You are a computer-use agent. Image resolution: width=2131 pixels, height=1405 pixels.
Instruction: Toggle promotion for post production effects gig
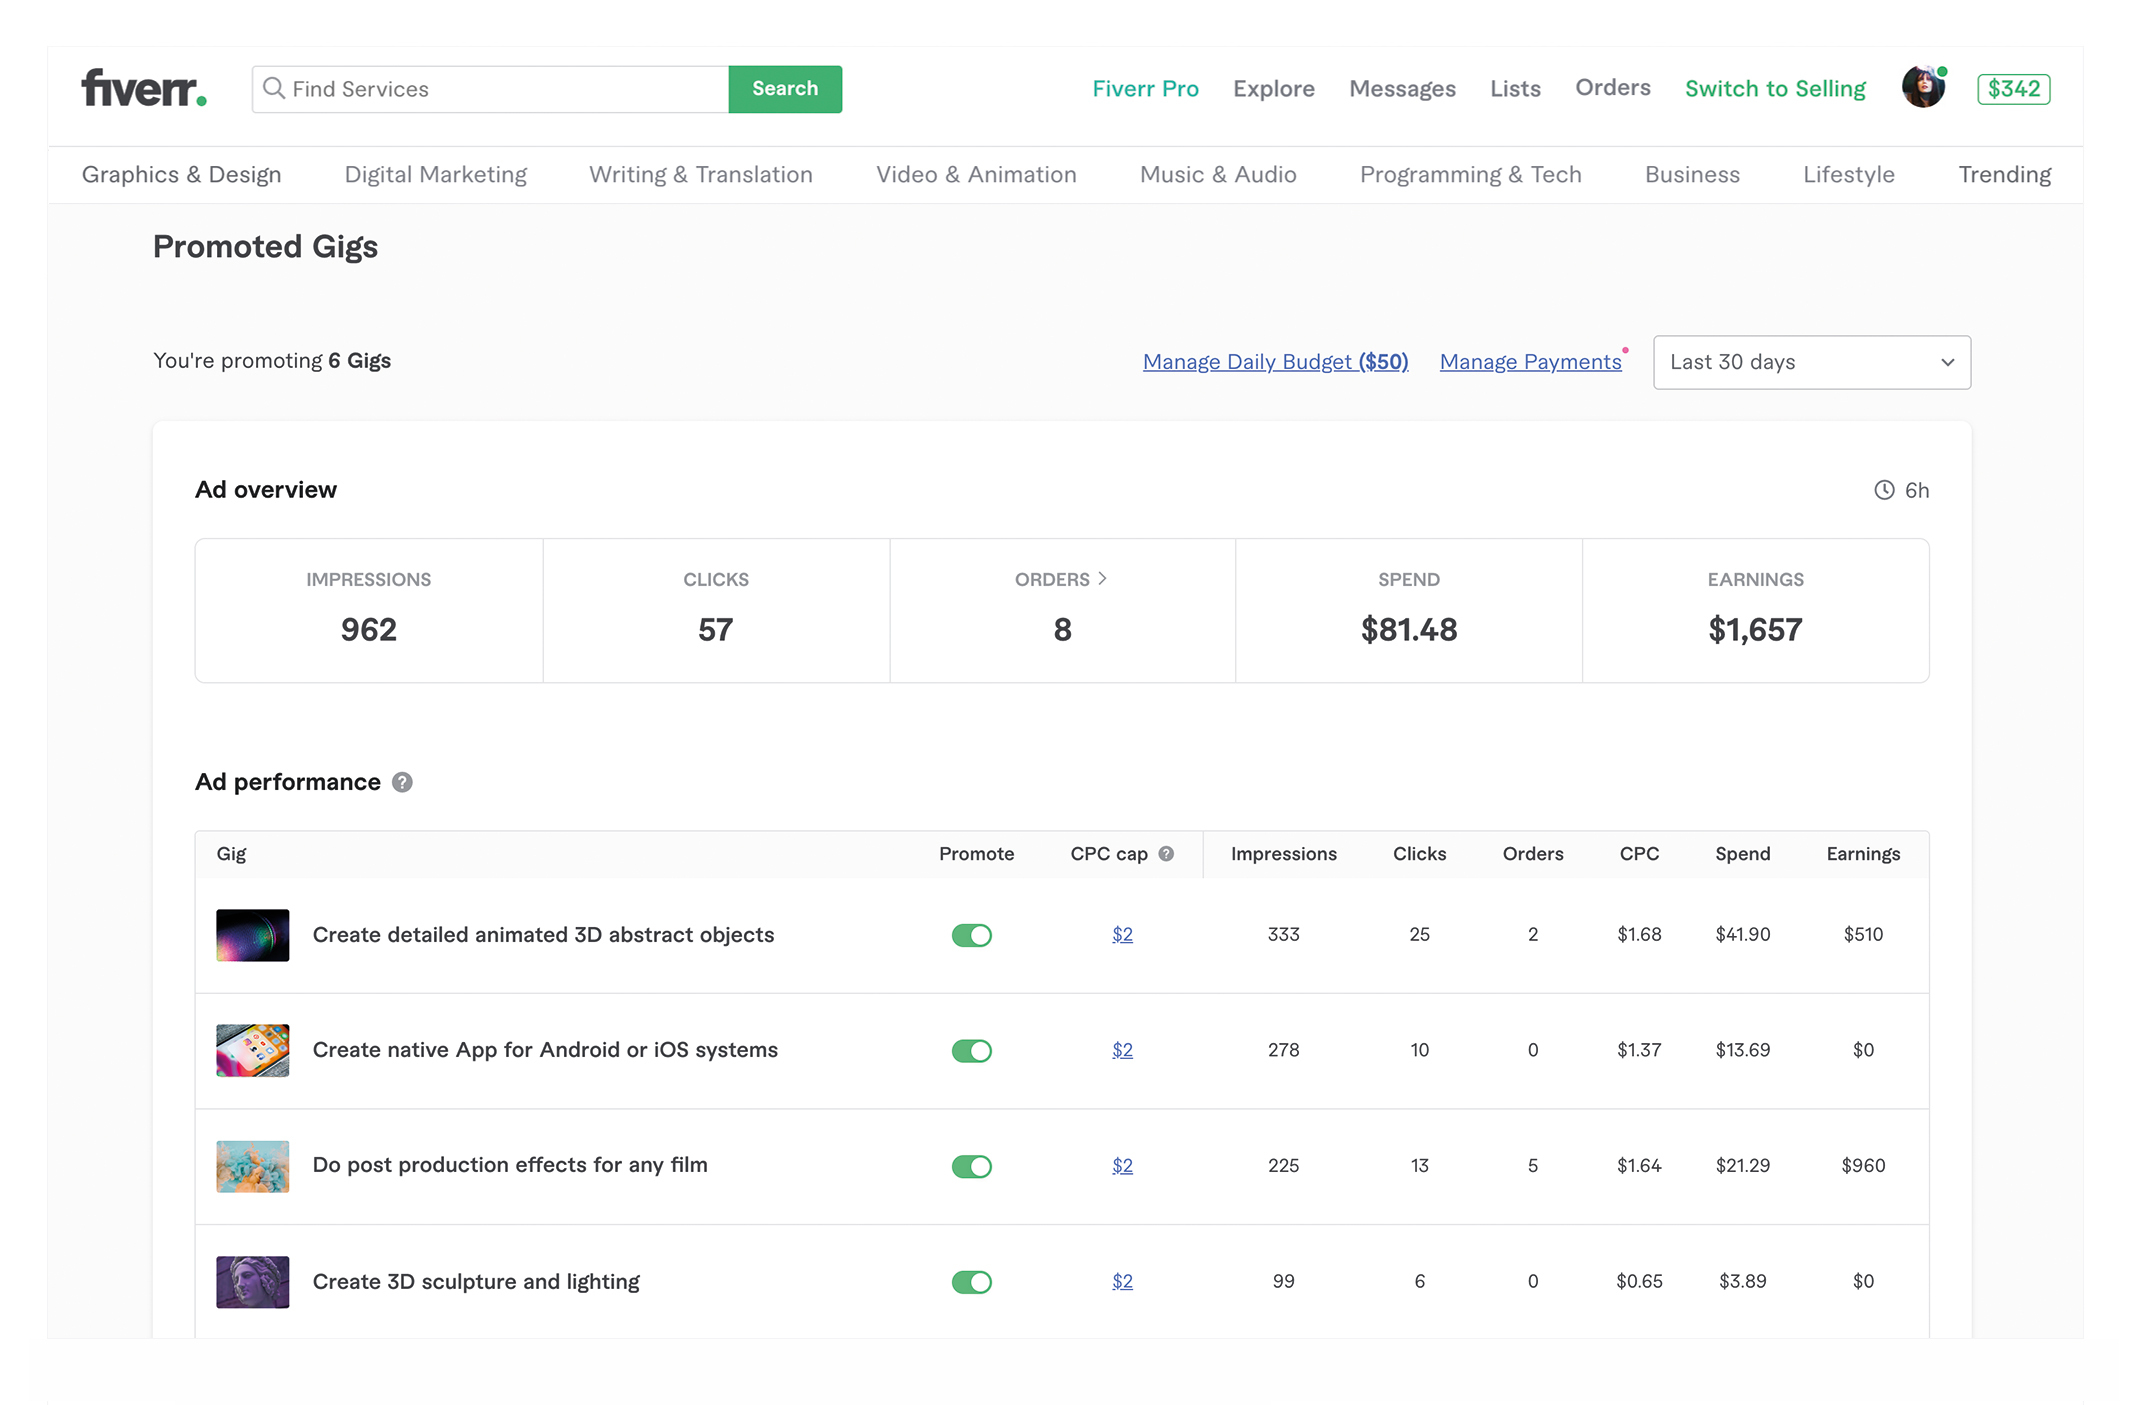pos(971,1166)
